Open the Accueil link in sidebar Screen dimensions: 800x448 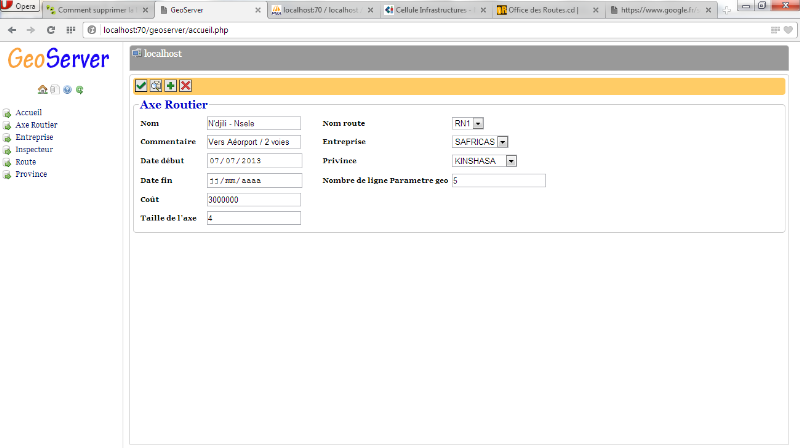pyautogui.click(x=29, y=112)
